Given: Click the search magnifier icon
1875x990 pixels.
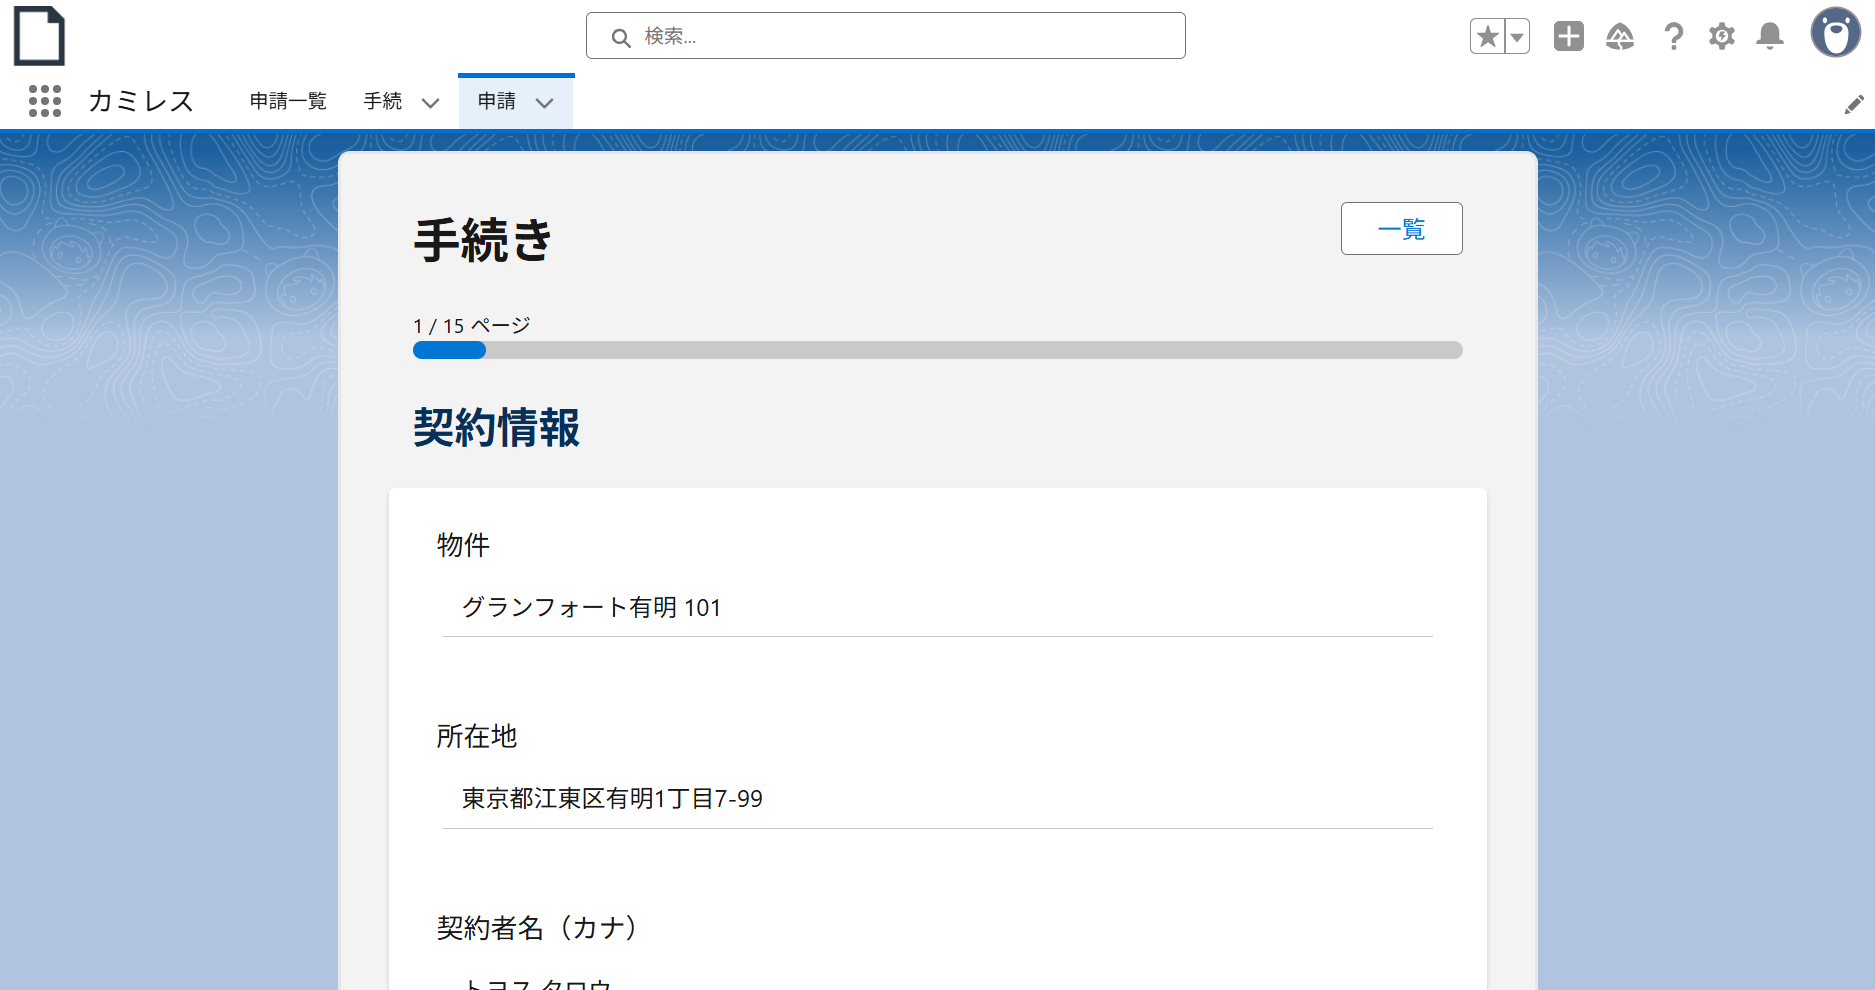Looking at the screenshot, I should pos(621,36).
